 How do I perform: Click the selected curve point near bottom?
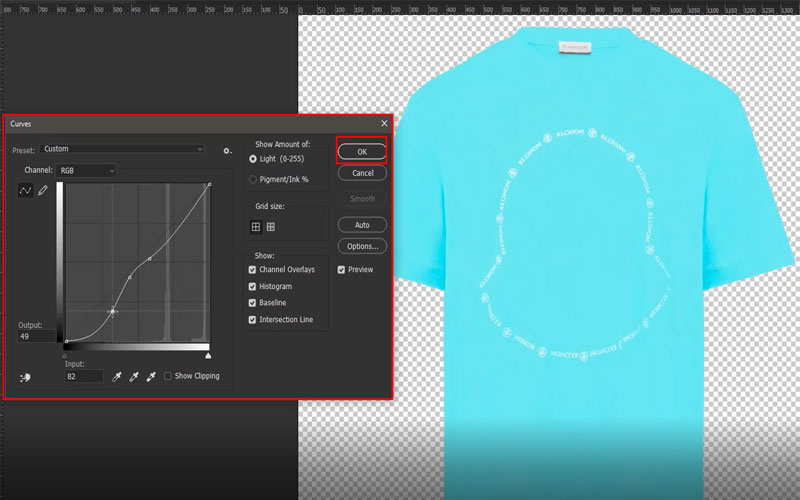[x=113, y=311]
